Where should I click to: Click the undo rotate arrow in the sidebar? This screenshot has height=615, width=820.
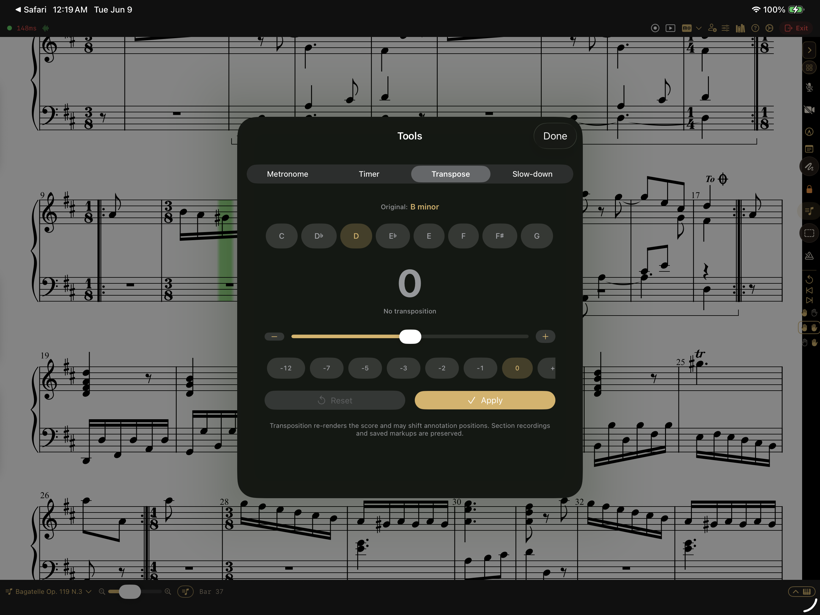810,280
